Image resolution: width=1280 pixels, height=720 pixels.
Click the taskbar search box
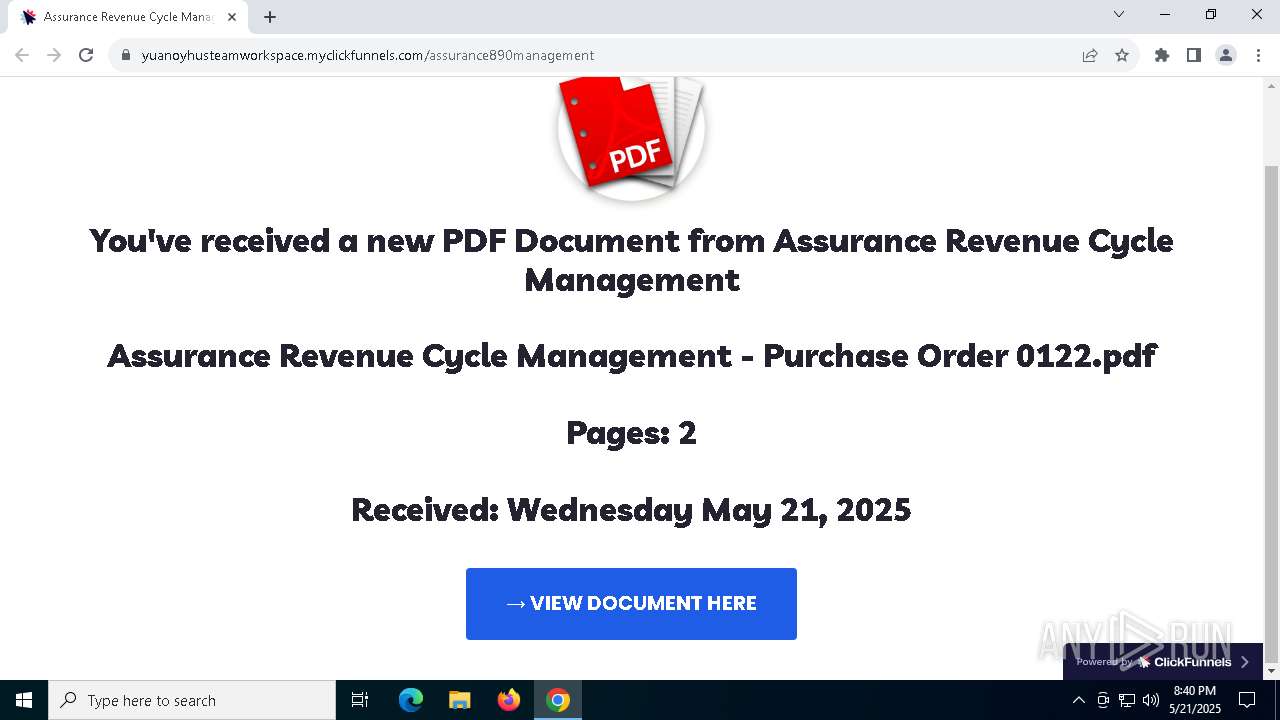tap(192, 700)
